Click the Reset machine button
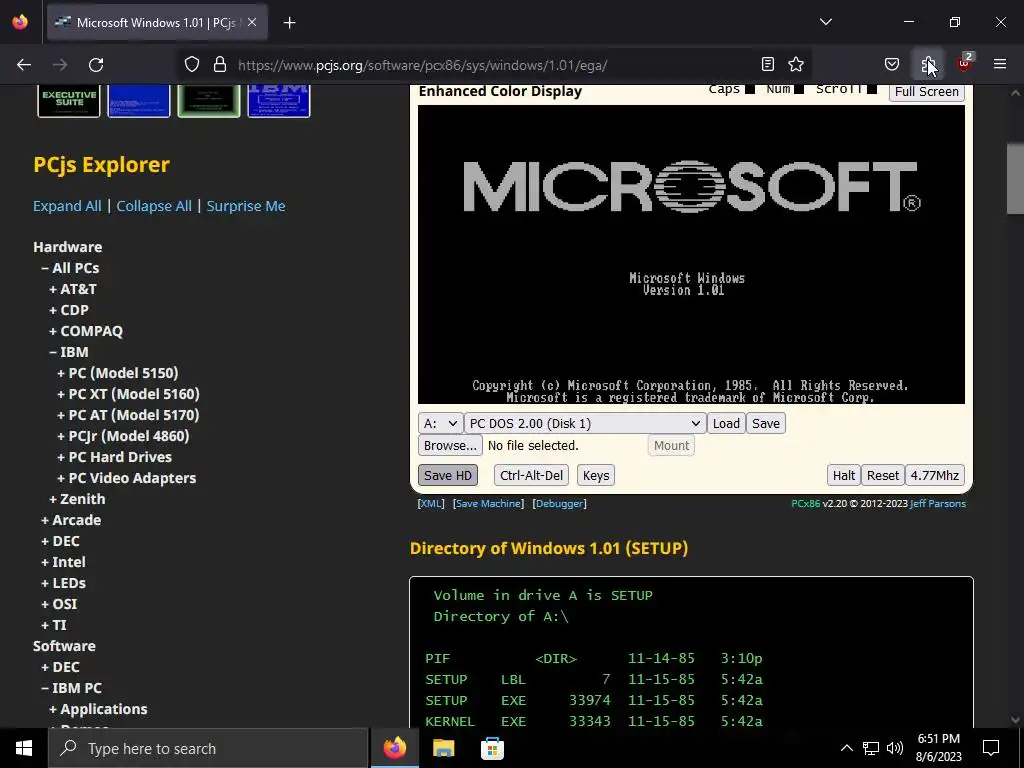Image resolution: width=1024 pixels, height=768 pixels. pos(883,475)
